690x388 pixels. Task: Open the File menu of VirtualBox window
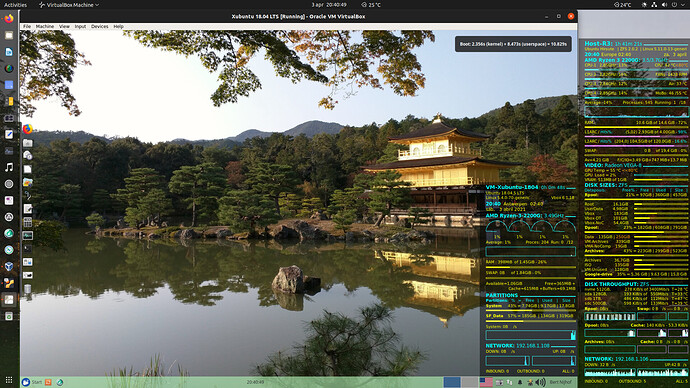(x=27, y=26)
